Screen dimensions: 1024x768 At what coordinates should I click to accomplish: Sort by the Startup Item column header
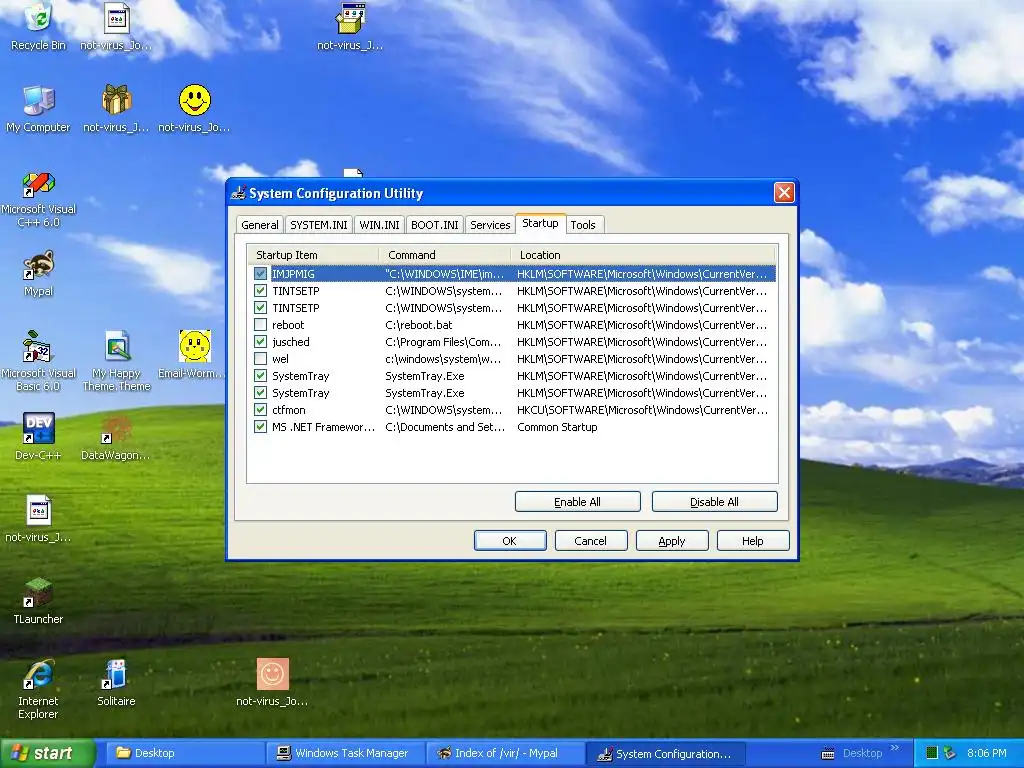pos(313,255)
